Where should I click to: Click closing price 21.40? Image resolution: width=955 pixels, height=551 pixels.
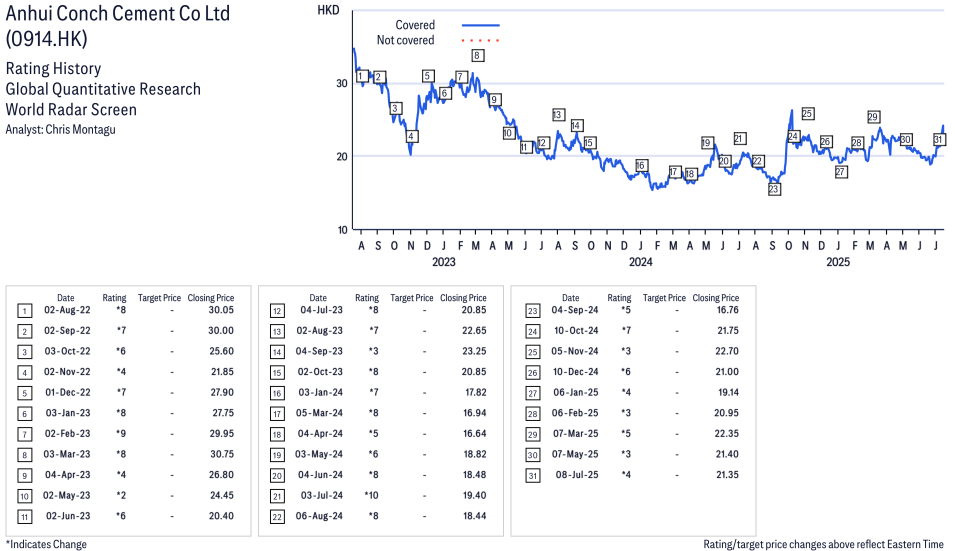tap(727, 455)
